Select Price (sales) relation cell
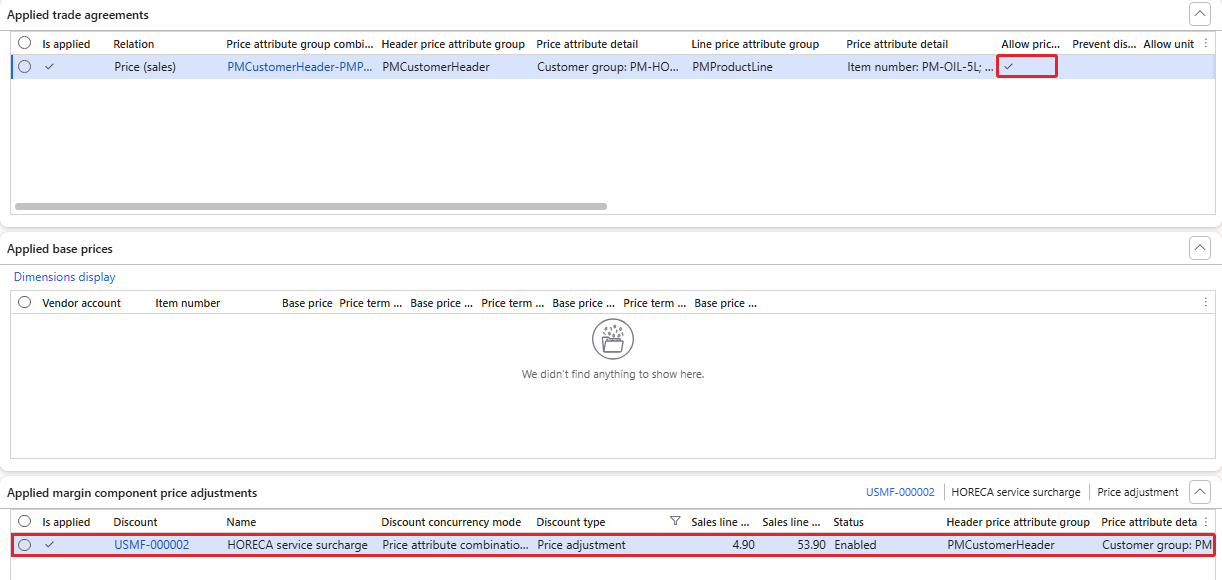1222x580 pixels. pos(145,67)
